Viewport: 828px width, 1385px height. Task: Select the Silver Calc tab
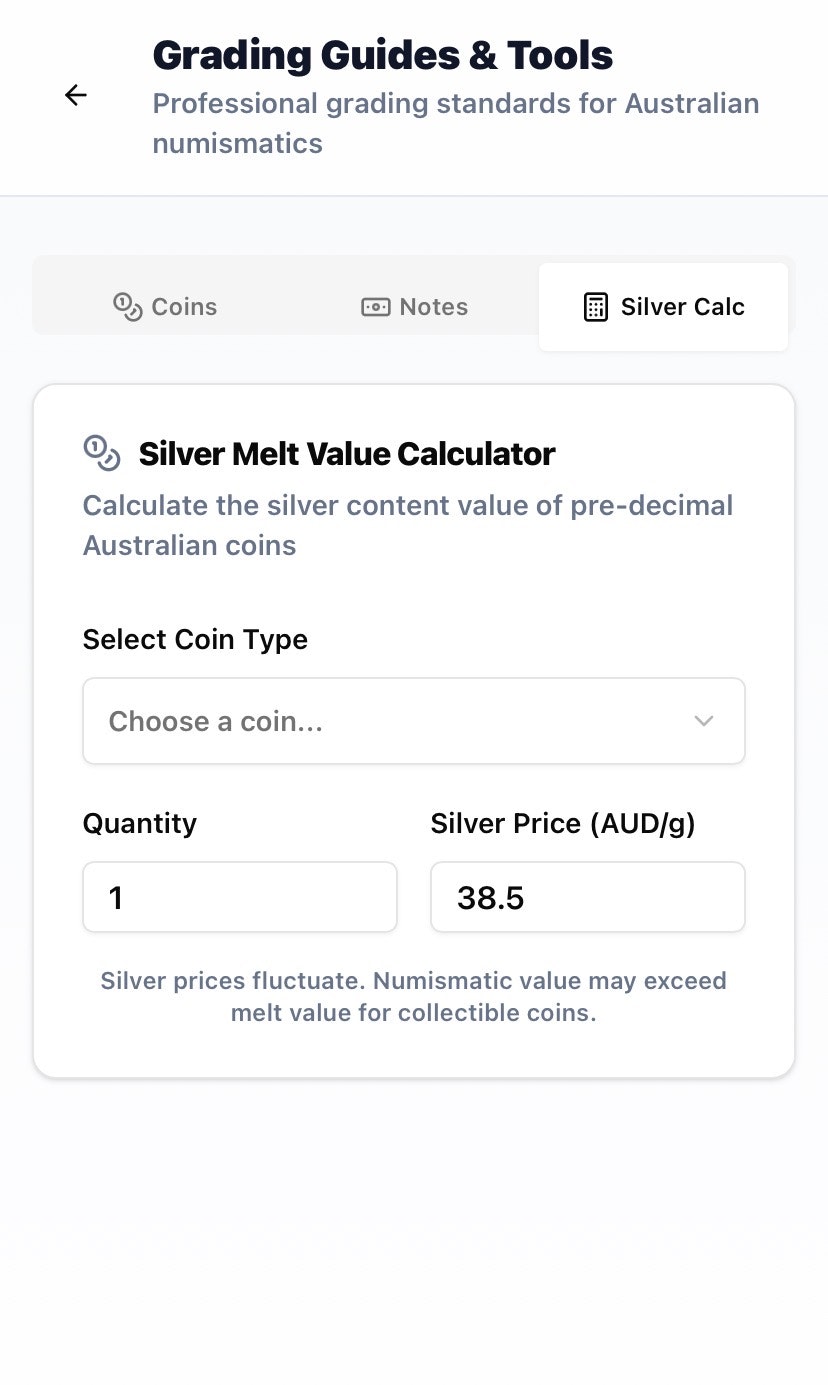click(x=663, y=307)
